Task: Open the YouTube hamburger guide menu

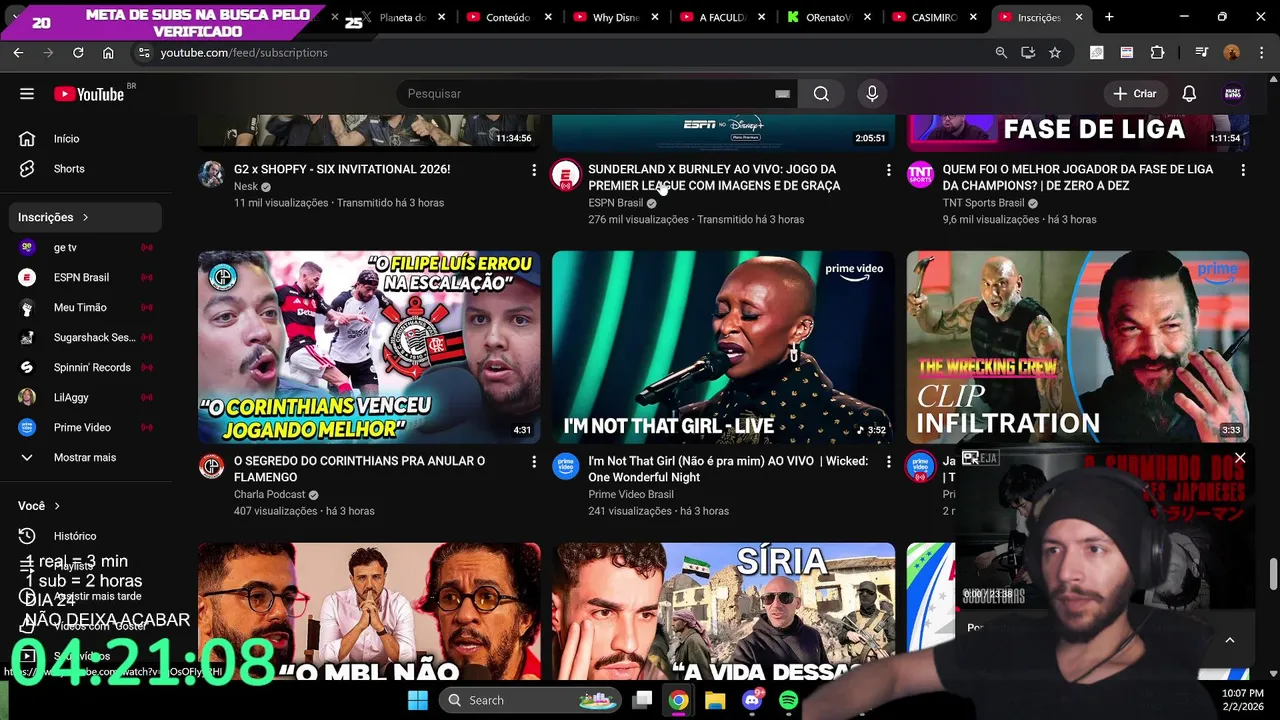Action: 27,94
